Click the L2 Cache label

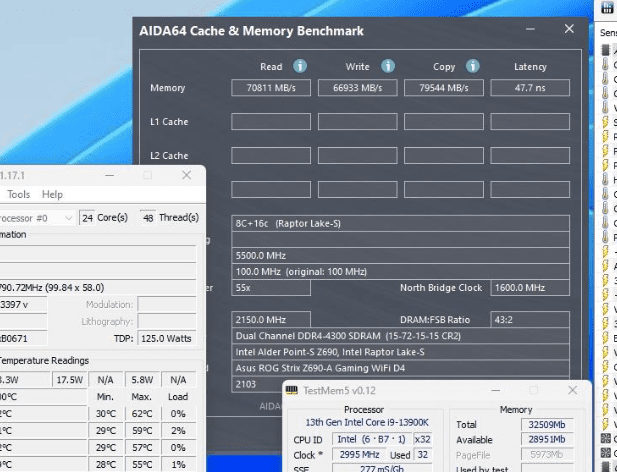click(169, 156)
